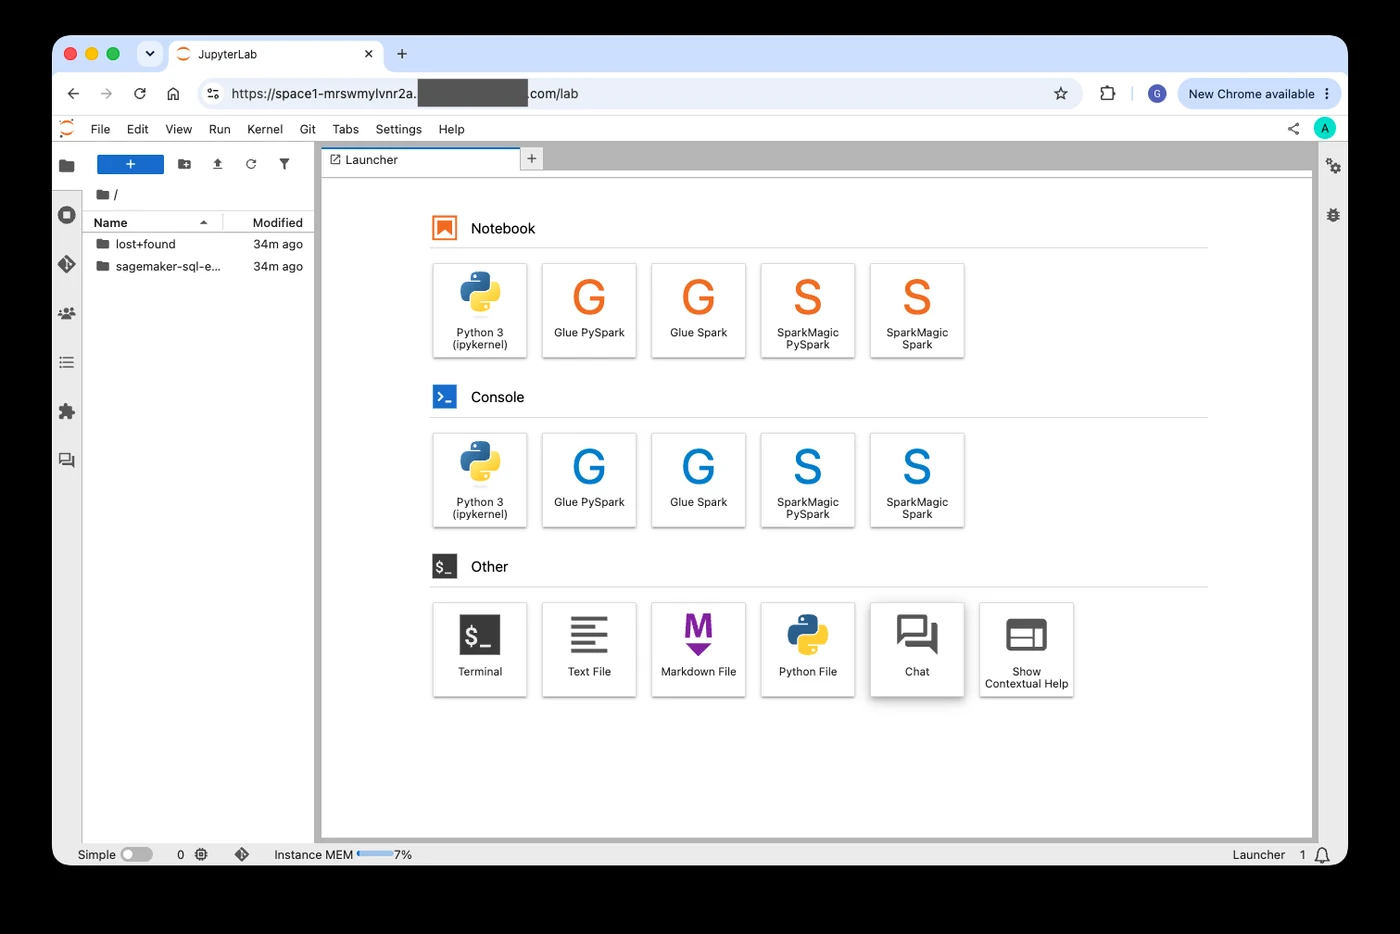1400x934 pixels.
Task: Open the lost+found folder
Action: pos(198,244)
